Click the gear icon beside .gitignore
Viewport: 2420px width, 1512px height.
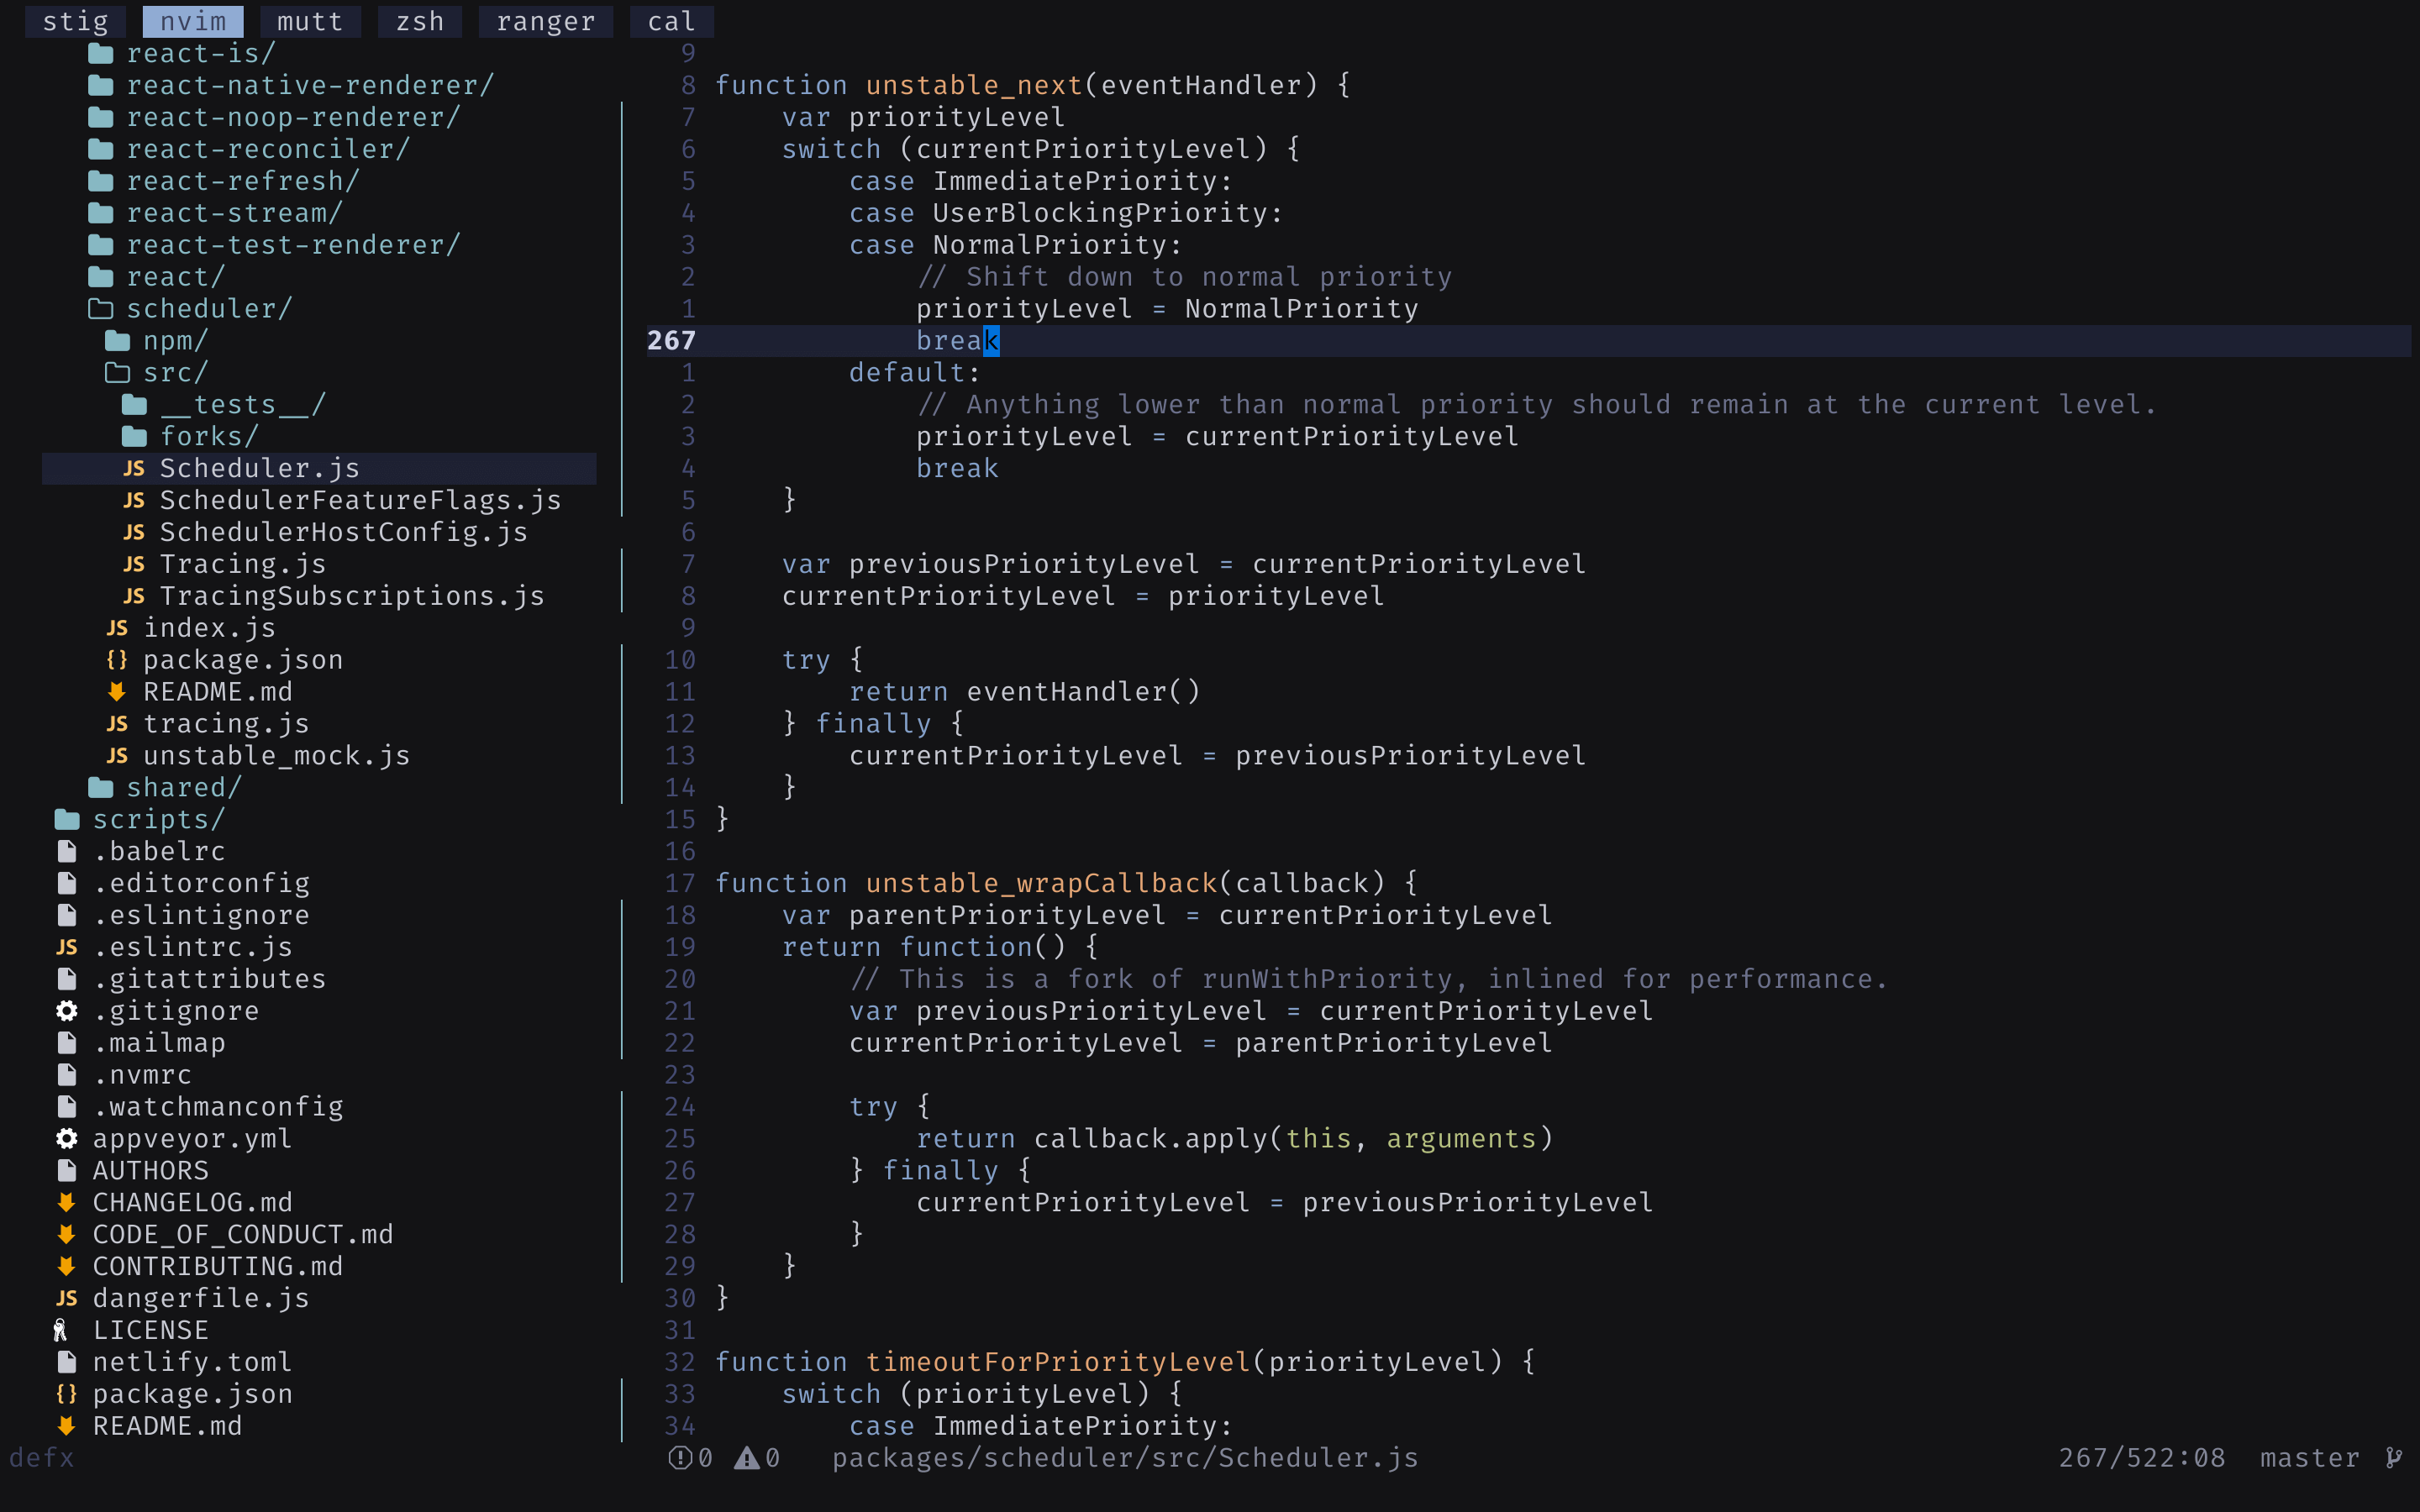tap(67, 1011)
